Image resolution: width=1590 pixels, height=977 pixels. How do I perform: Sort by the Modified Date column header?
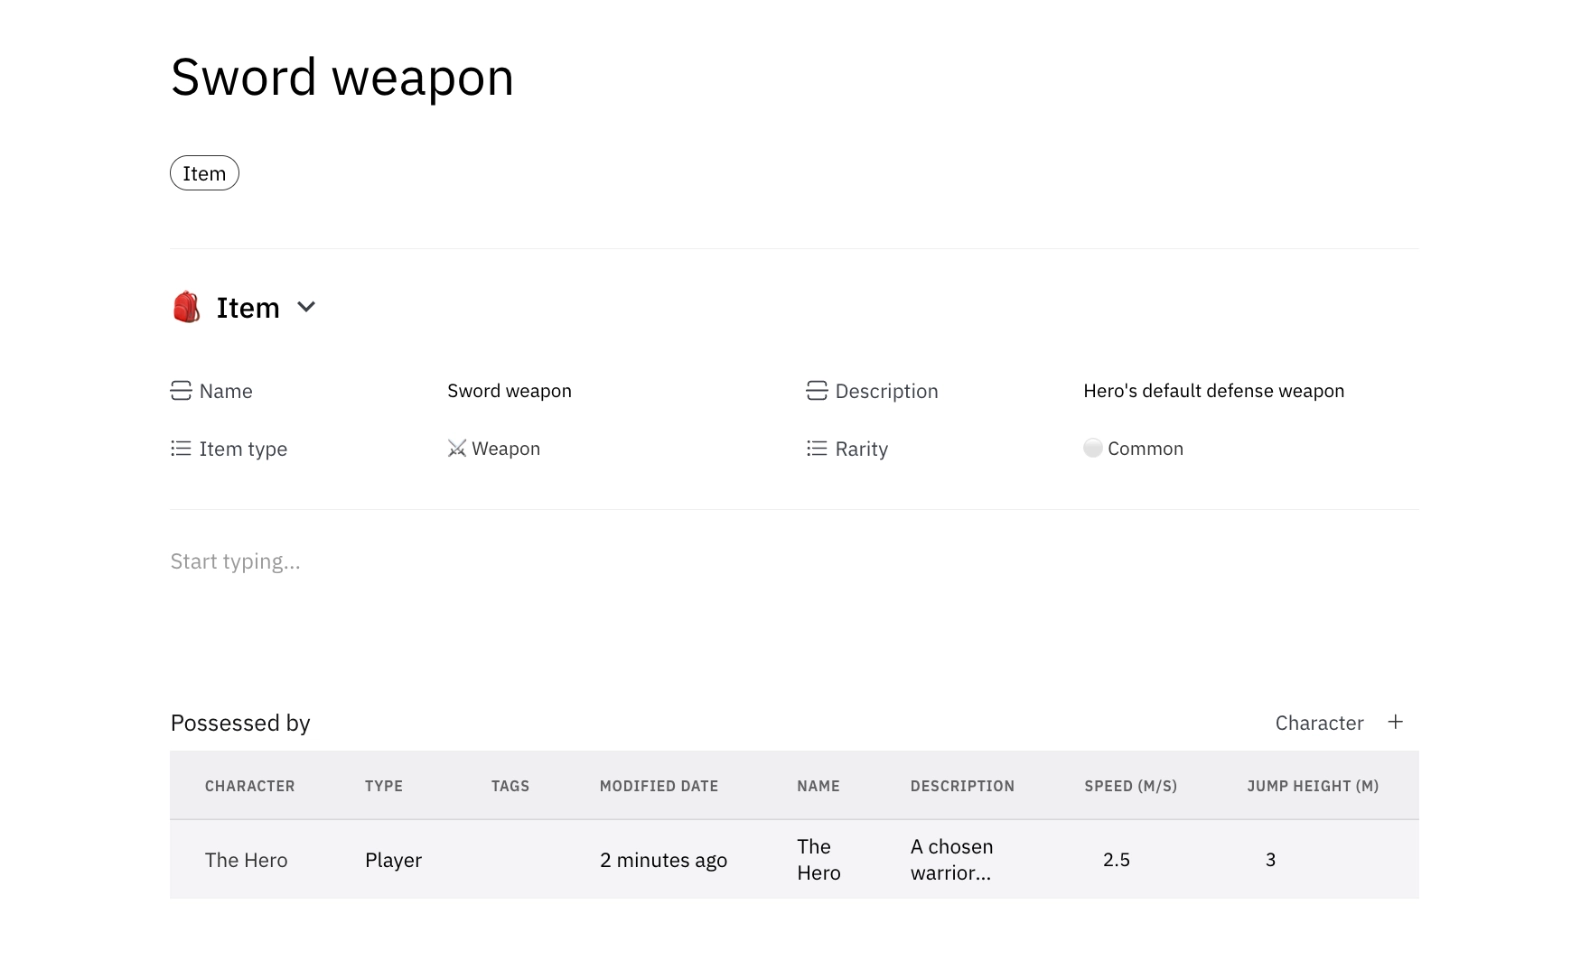point(658,786)
